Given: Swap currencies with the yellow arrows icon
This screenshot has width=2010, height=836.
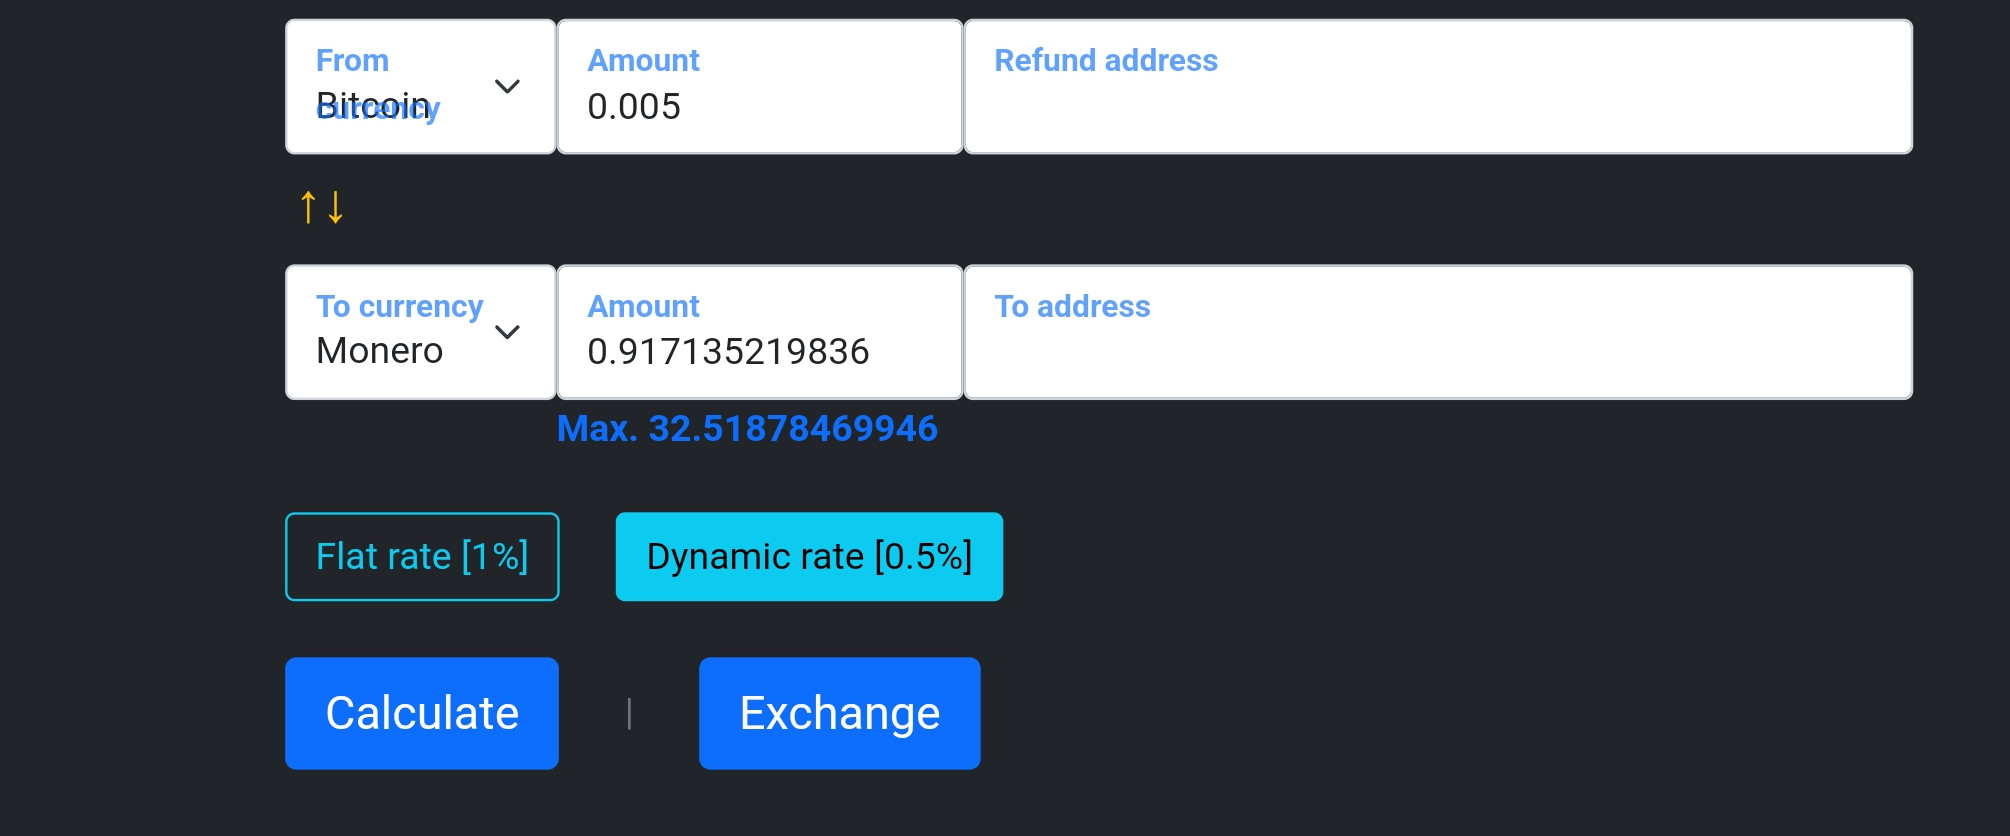Looking at the screenshot, I should 322,207.
